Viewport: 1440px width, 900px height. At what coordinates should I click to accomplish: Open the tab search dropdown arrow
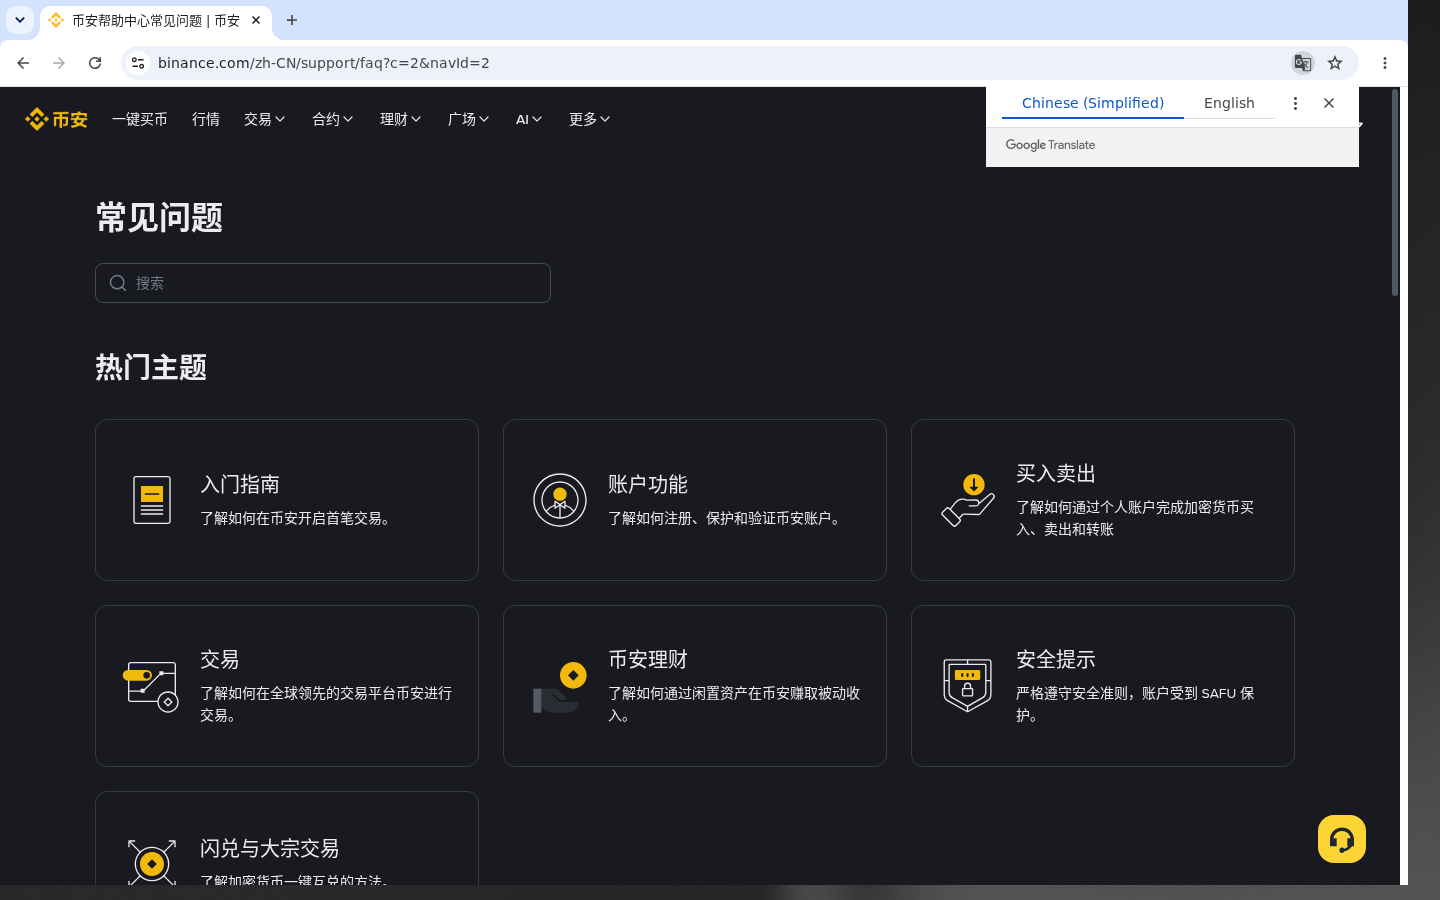pyautogui.click(x=20, y=20)
